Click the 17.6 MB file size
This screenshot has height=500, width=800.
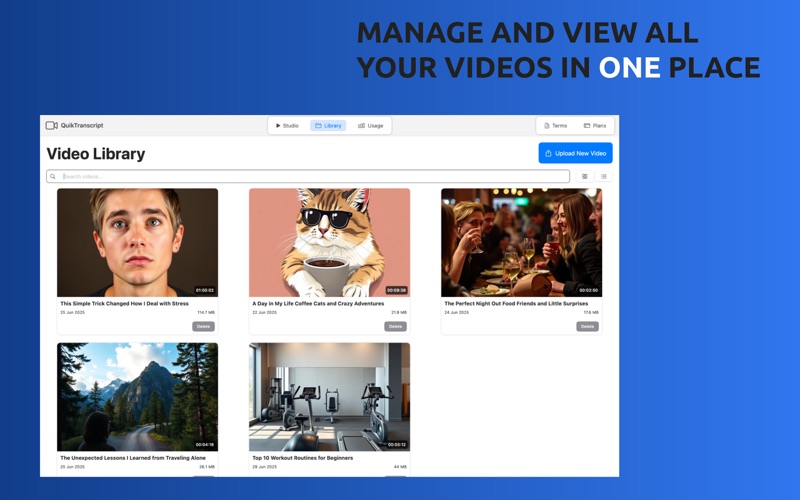coord(591,313)
